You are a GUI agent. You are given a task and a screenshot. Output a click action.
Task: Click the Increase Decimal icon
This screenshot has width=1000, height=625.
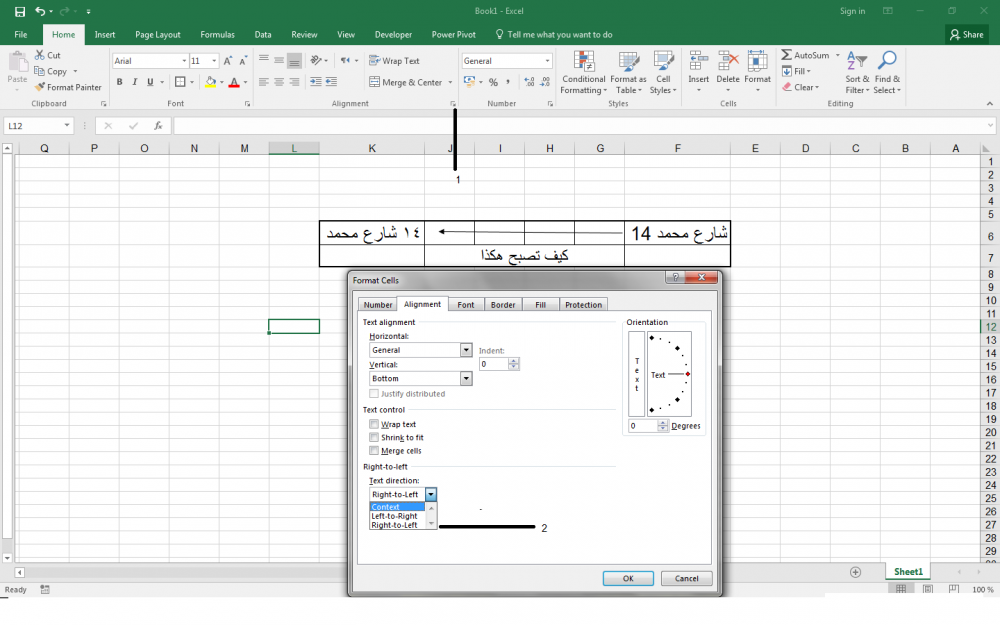pos(529,82)
